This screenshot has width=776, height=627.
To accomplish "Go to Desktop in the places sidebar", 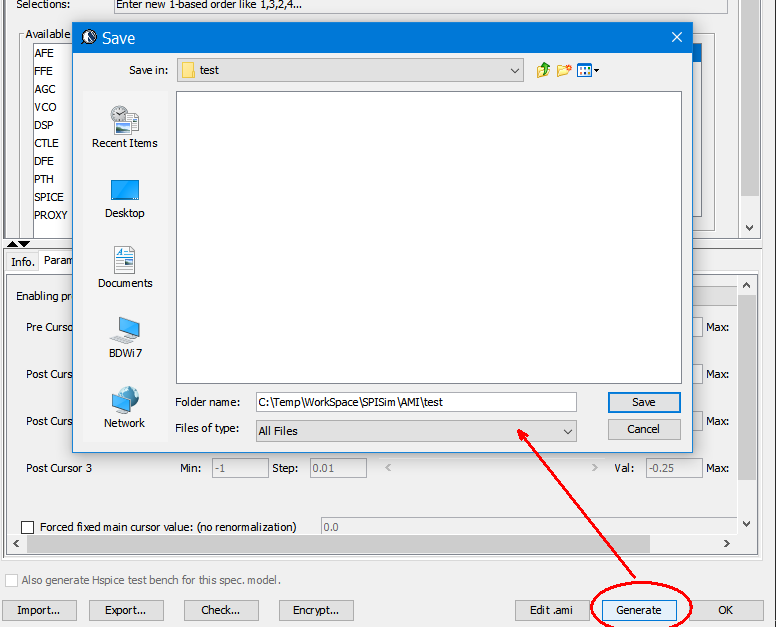I will 124,198.
